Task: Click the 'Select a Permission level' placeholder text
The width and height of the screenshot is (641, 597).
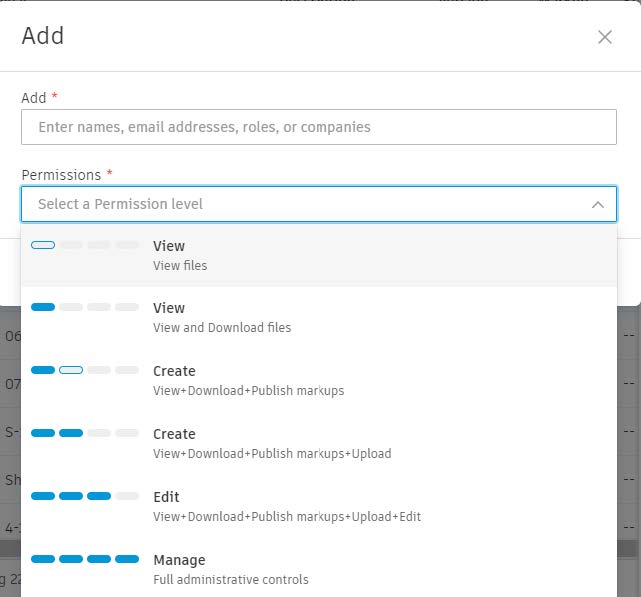Action: [x=120, y=204]
